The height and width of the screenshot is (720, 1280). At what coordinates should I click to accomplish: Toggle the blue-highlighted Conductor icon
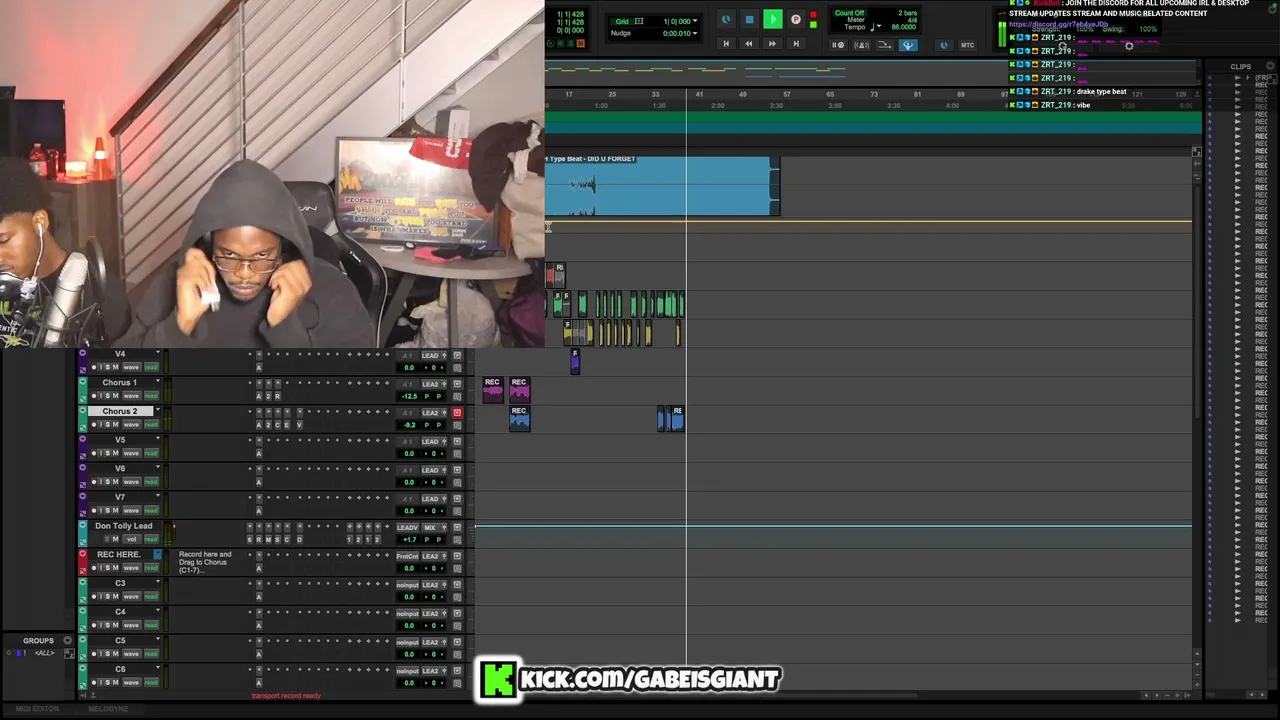pyautogui.click(x=908, y=45)
